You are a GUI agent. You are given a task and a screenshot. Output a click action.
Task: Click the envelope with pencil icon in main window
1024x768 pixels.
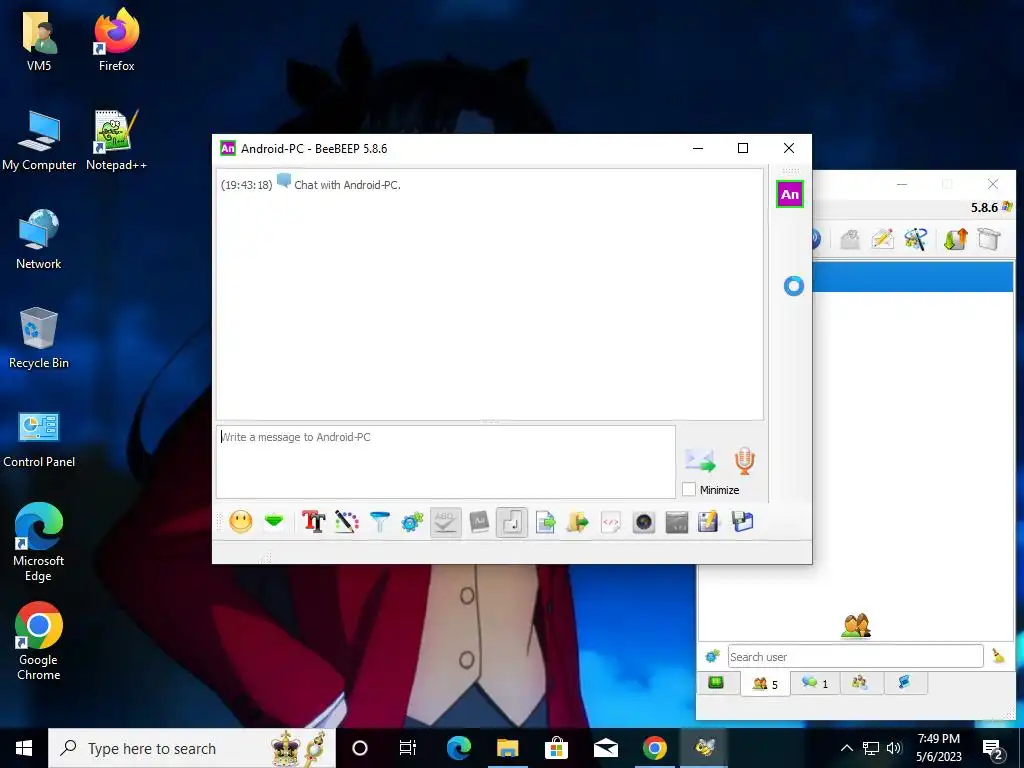(x=882, y=239)
